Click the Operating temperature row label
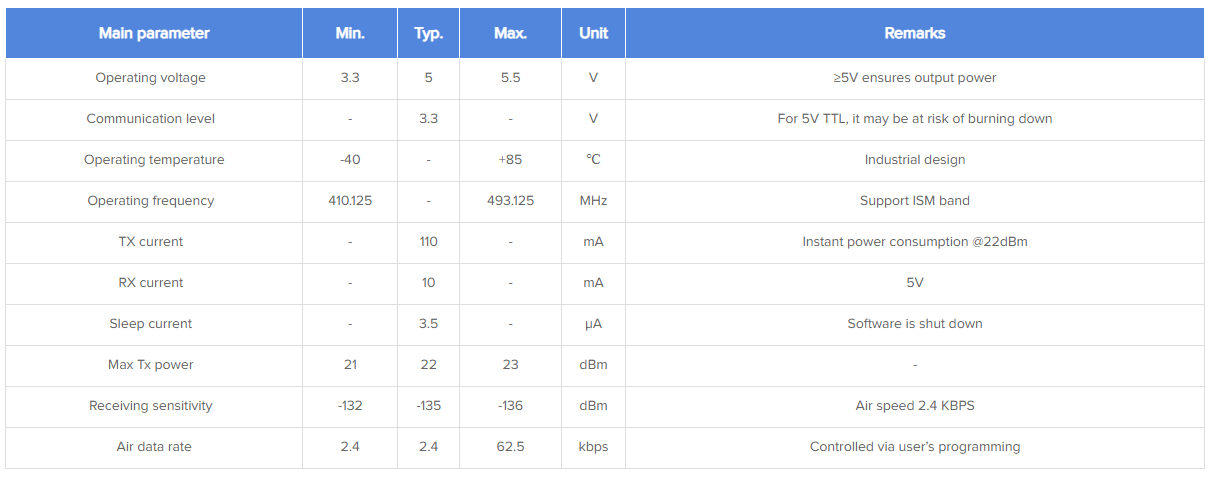Viewport: 1210px width, 477px height. click(x=154, y=160)
